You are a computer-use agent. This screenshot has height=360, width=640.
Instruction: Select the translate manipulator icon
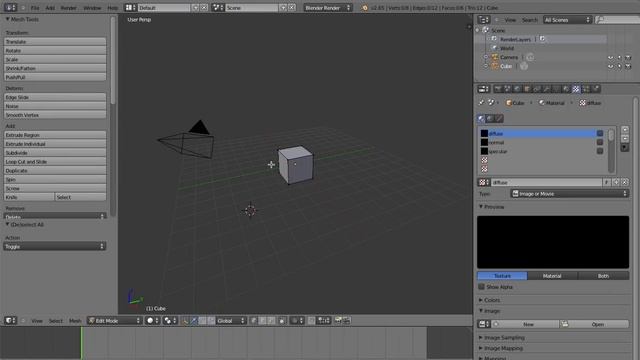pyautogui.click(x=193, y=320)
